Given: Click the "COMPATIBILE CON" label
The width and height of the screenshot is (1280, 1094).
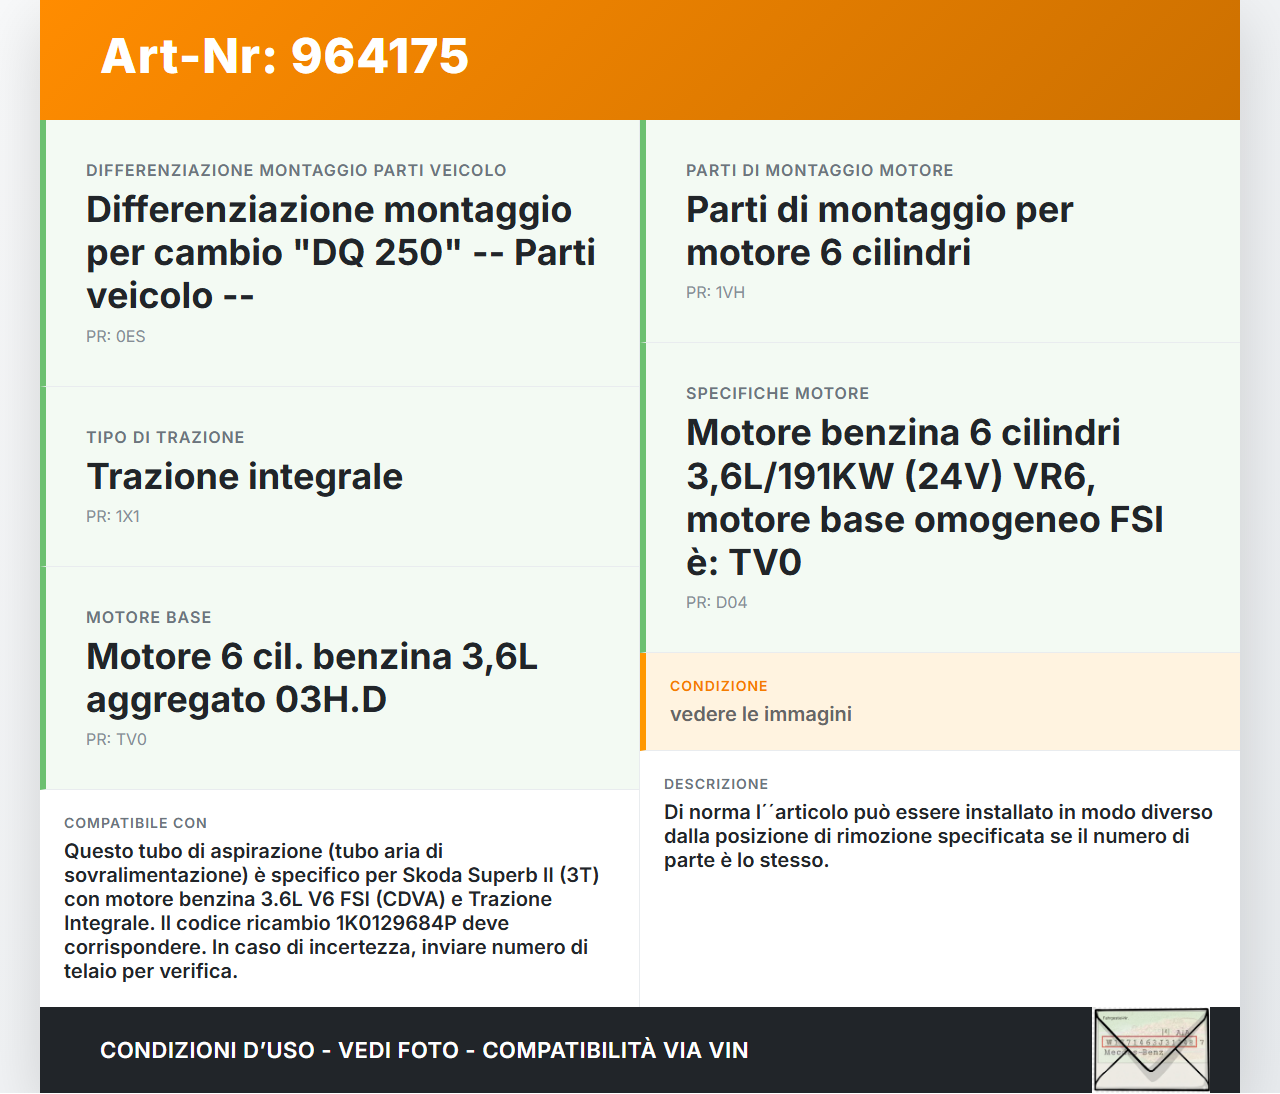Looking at the screenshot, I should click(136, 823).
